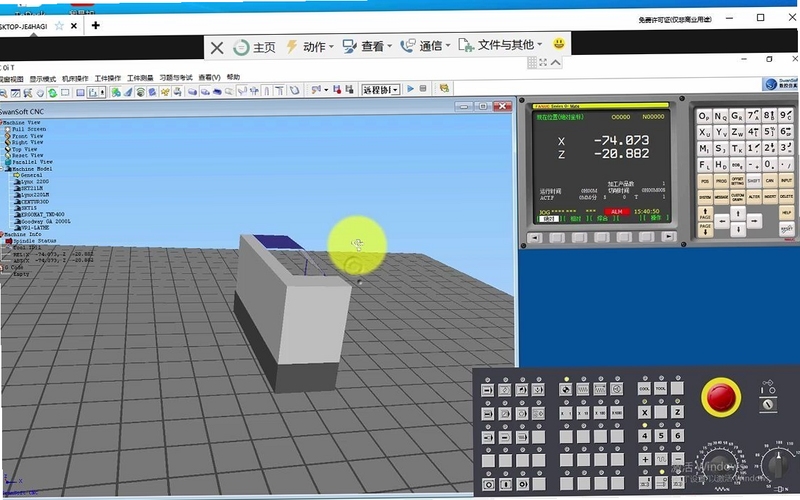Click the left-arrow softkey under CNC screen

tap(534, 238)
